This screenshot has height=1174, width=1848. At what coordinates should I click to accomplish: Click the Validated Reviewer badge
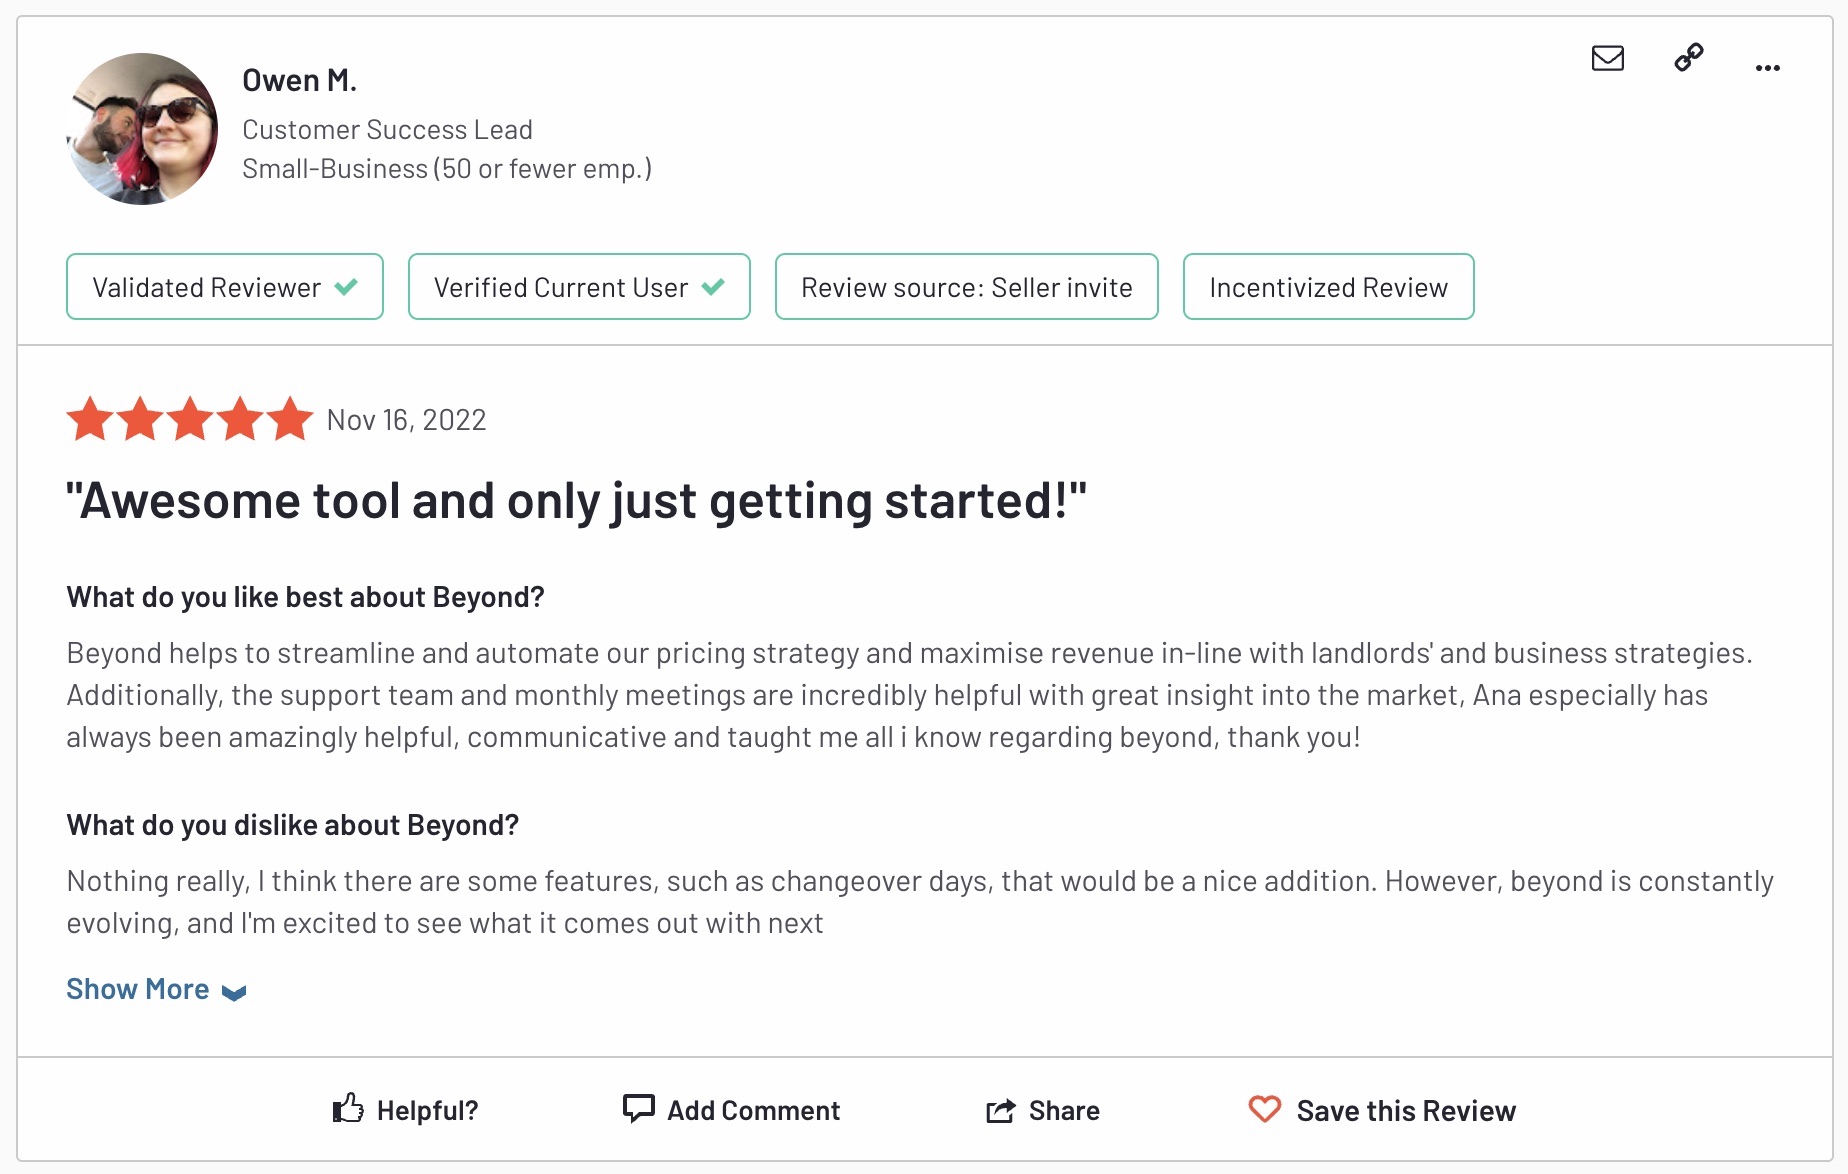pos(224,287)
